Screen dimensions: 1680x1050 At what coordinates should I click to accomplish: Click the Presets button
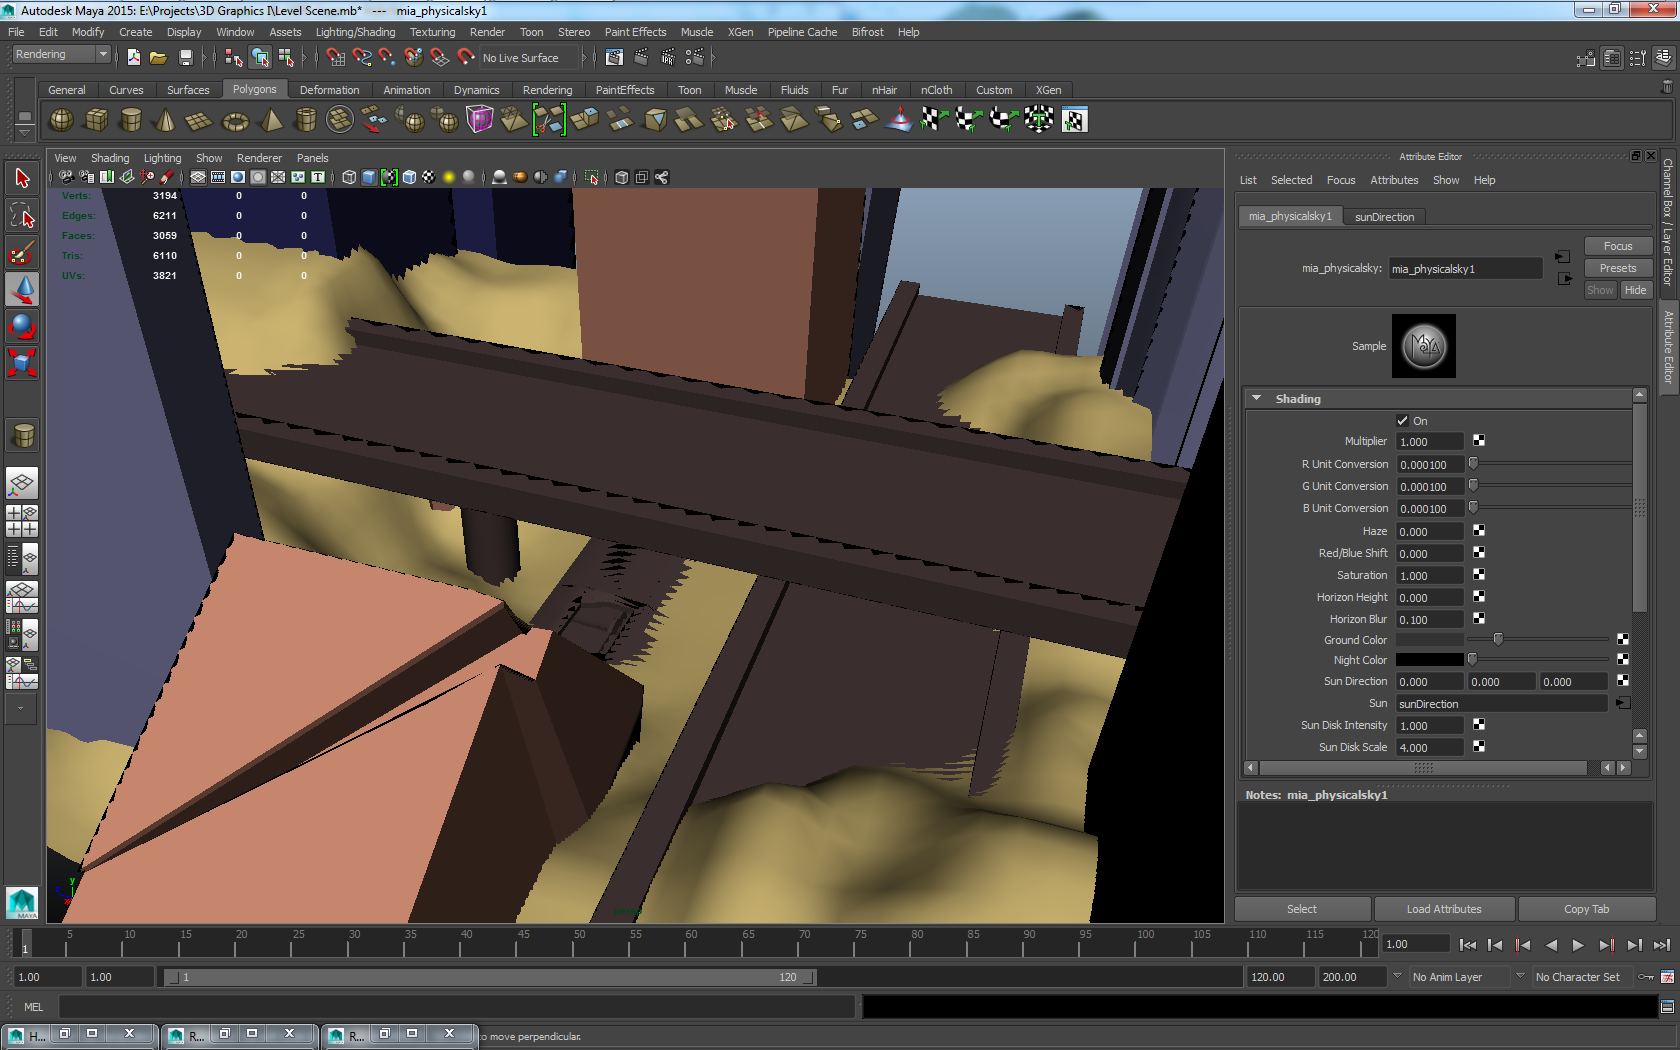click(x=1617, y=268)
